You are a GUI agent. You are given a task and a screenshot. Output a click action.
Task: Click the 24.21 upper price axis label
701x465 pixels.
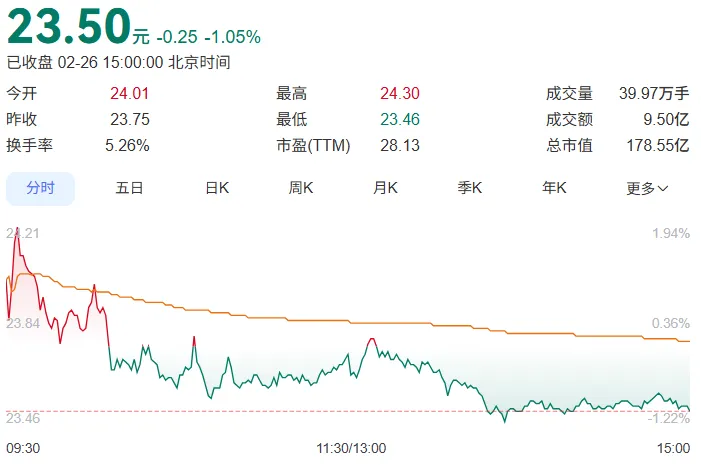coord(23,233)
